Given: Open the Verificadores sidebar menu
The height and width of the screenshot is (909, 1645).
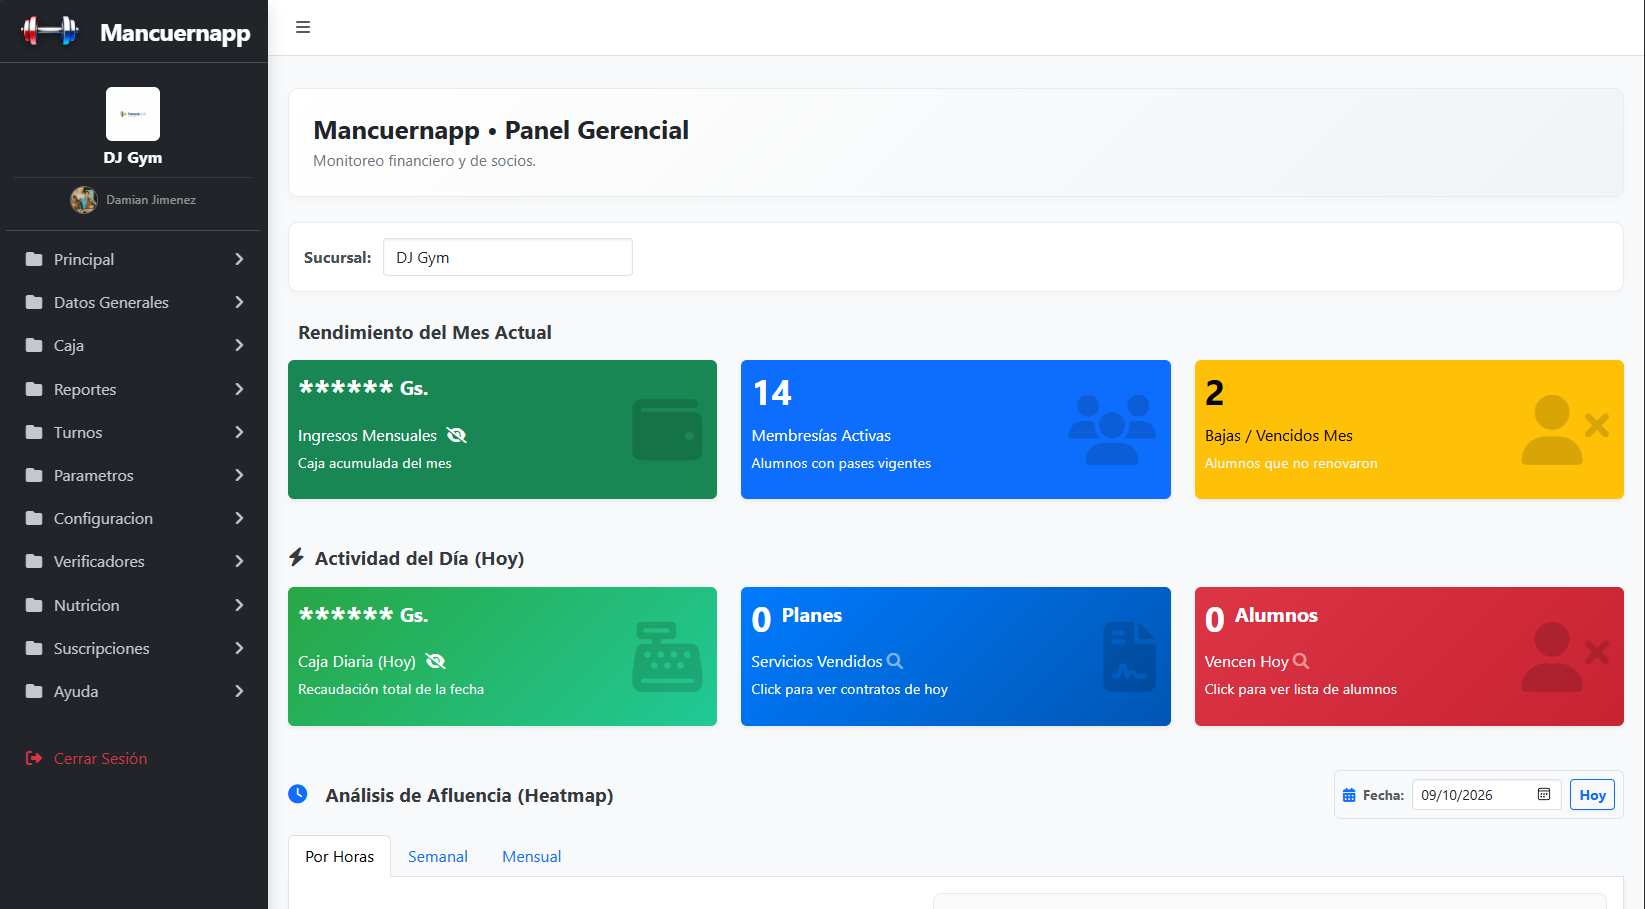Looking at the screenshot, I should [x=134, y=561].
